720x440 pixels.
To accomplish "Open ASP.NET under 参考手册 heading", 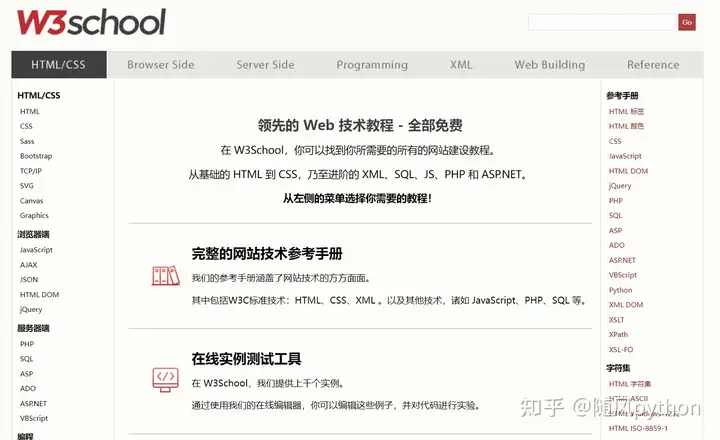I will [622, 260].
